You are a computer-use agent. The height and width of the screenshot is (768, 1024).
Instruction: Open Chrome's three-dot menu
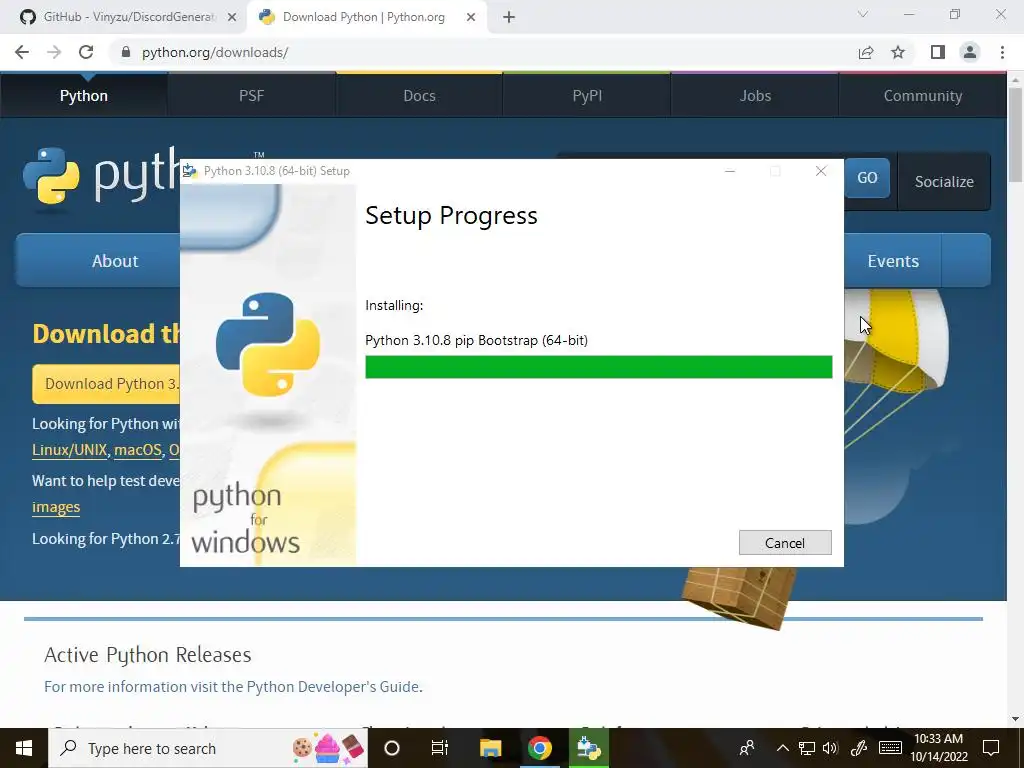tap(1002, 52)
